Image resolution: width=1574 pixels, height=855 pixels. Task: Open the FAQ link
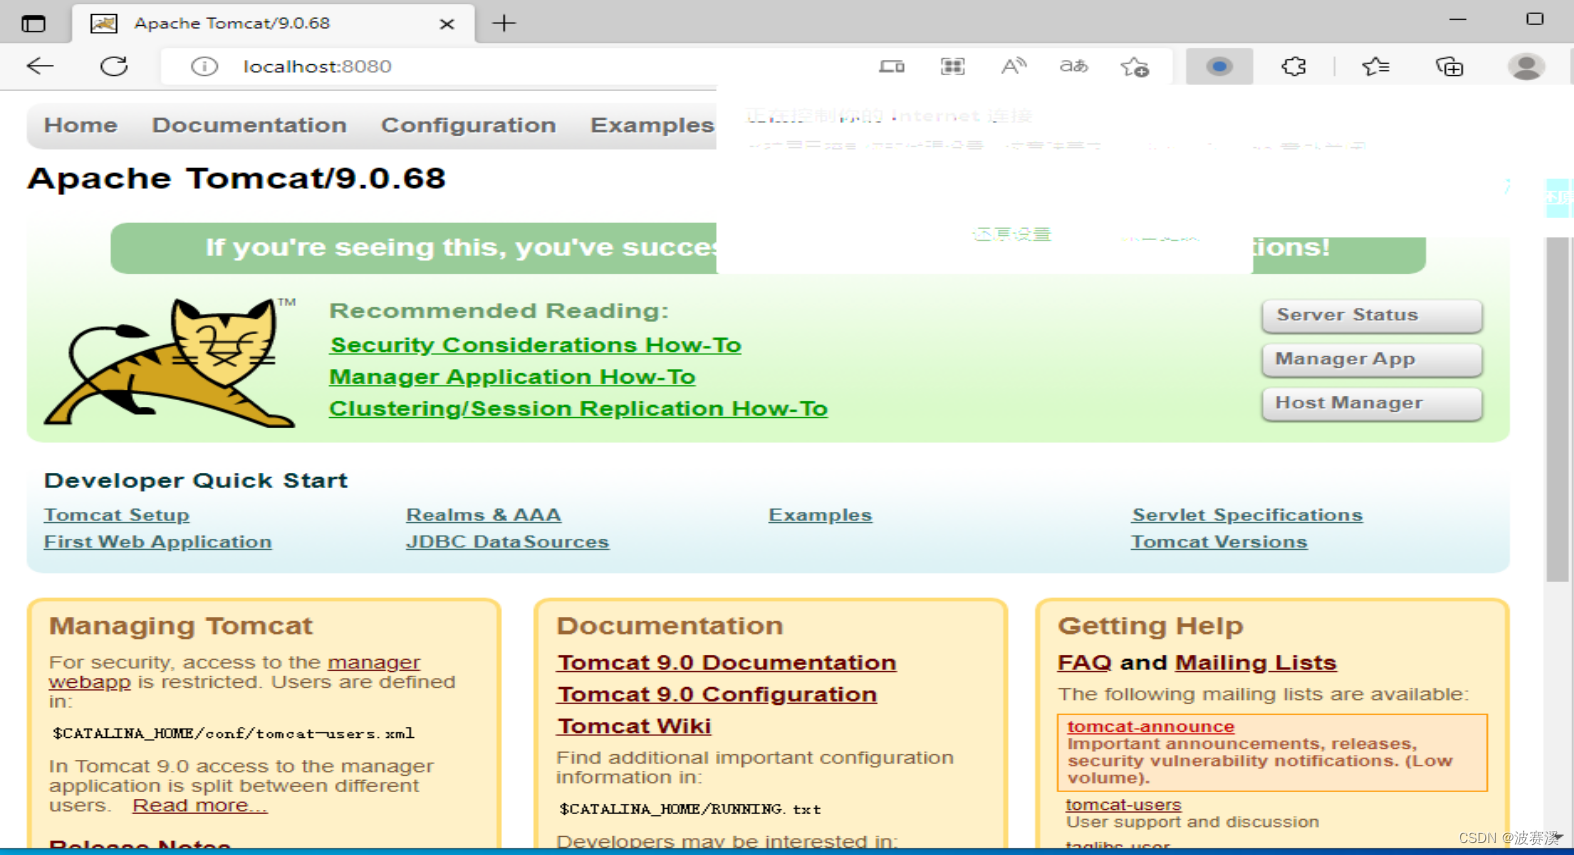pos(1084,663)
